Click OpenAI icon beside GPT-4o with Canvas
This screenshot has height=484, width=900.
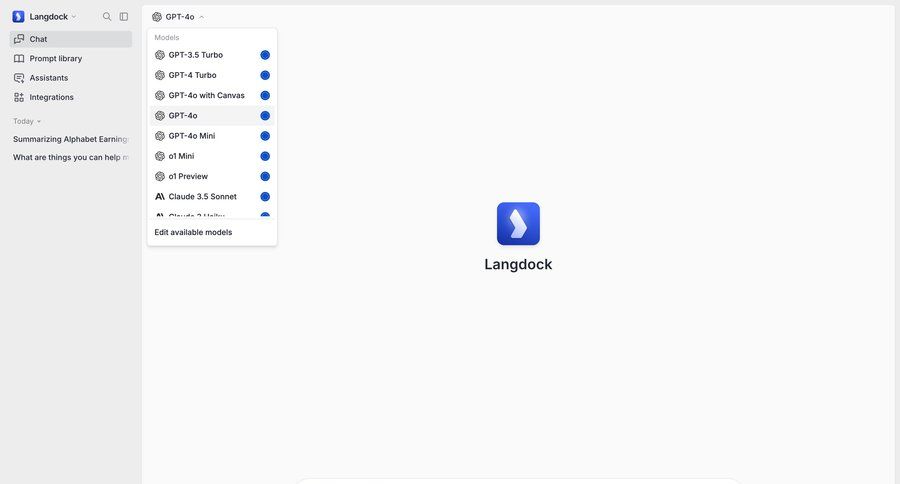160,95
